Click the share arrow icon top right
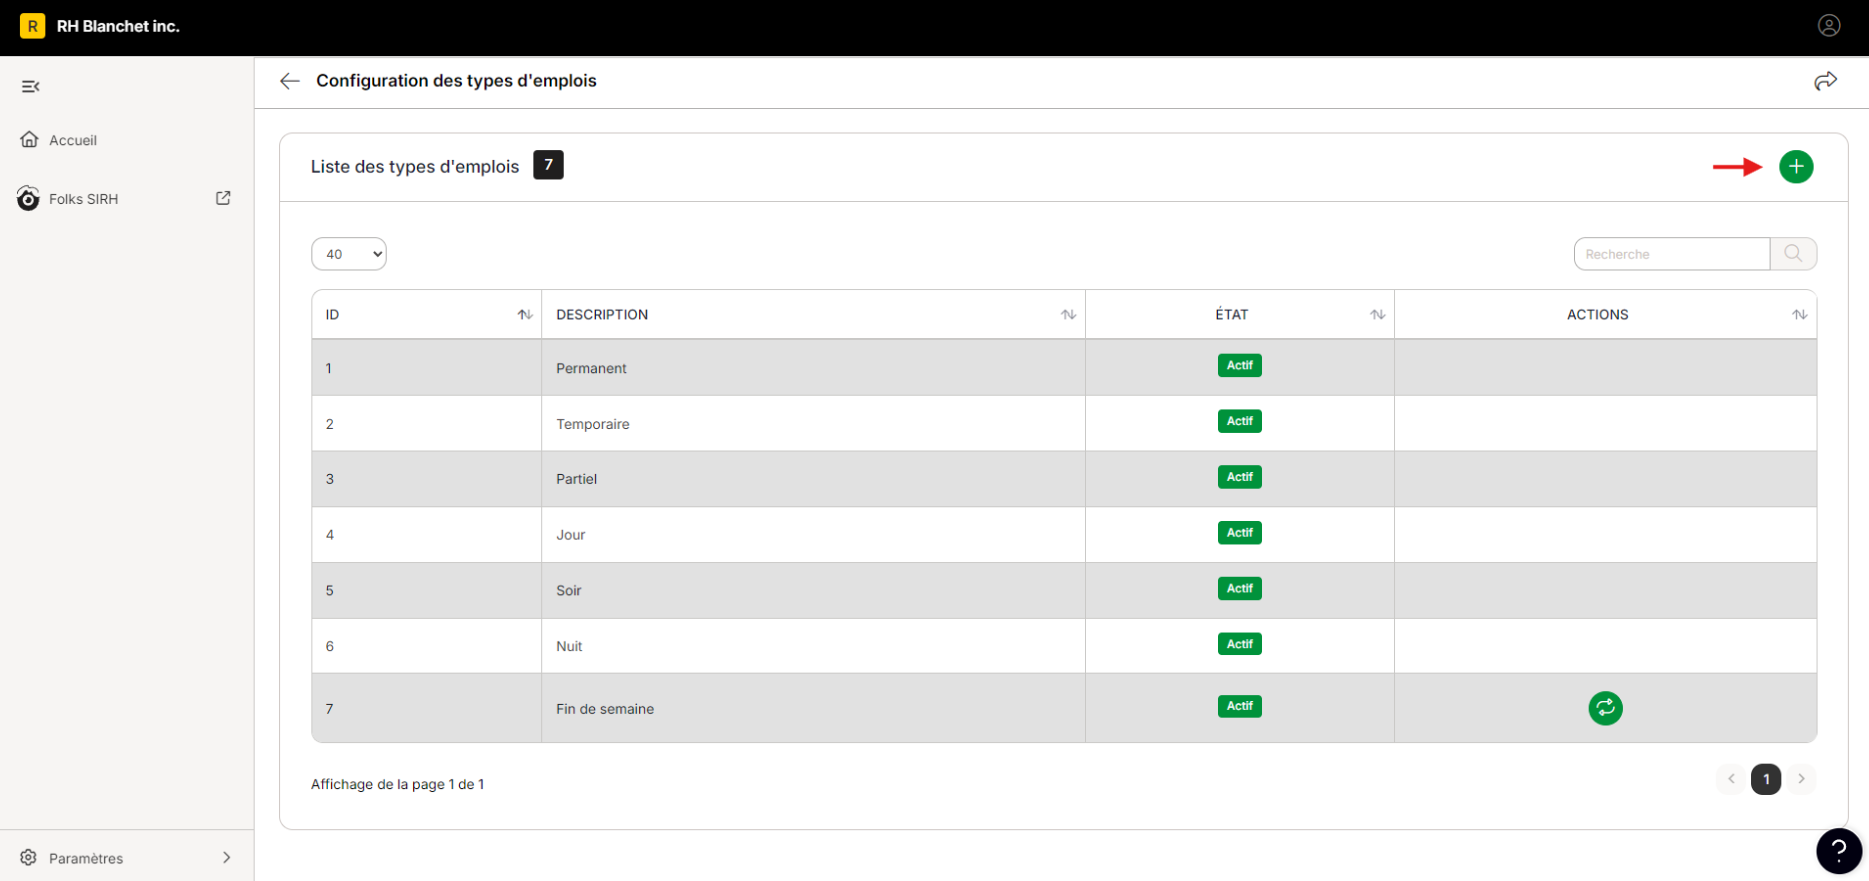Screen dimensions: 1869x881 point(1825,81)
